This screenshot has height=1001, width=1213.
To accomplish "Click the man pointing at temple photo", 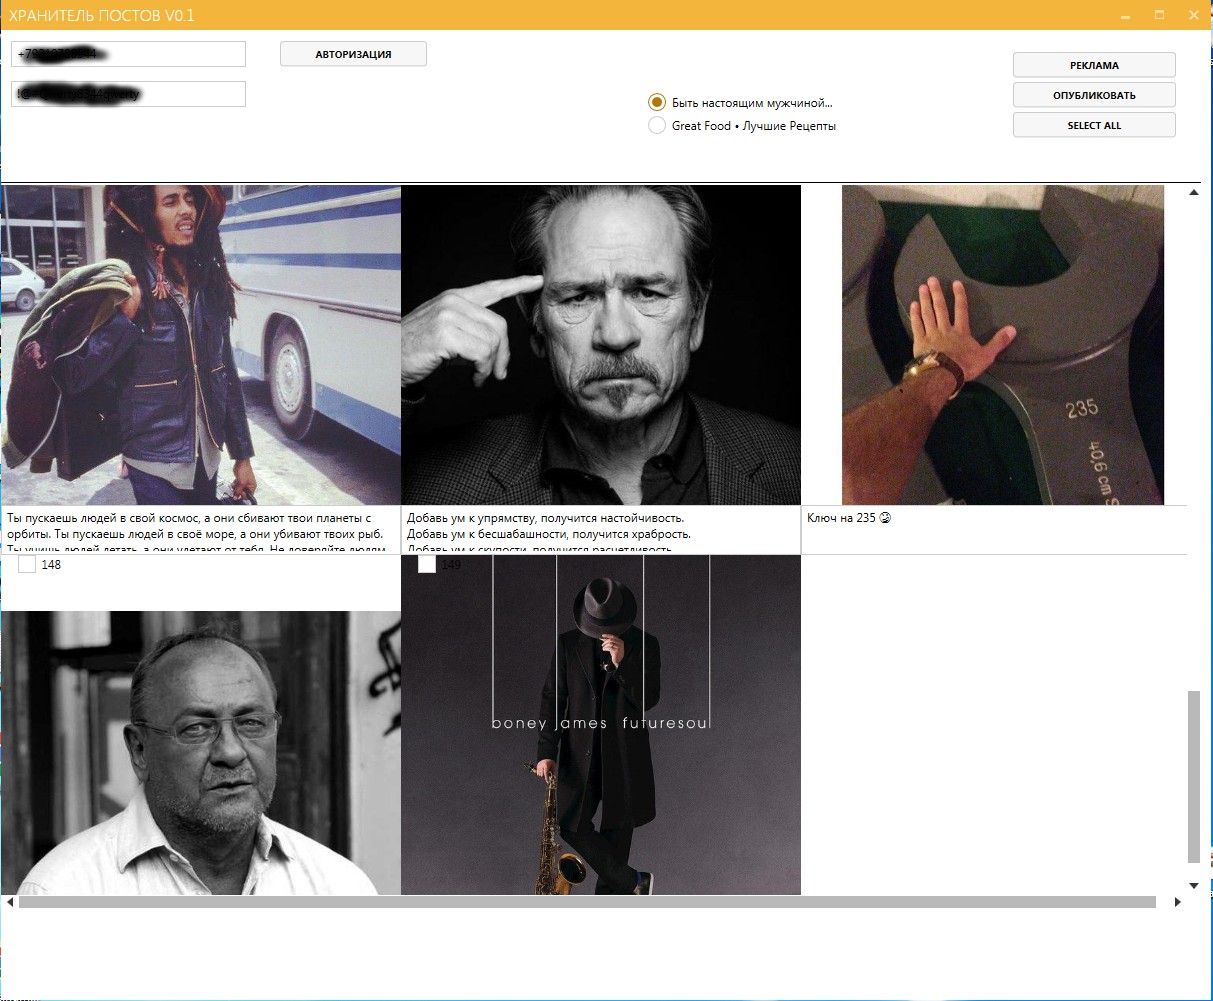I will [601, 345].
